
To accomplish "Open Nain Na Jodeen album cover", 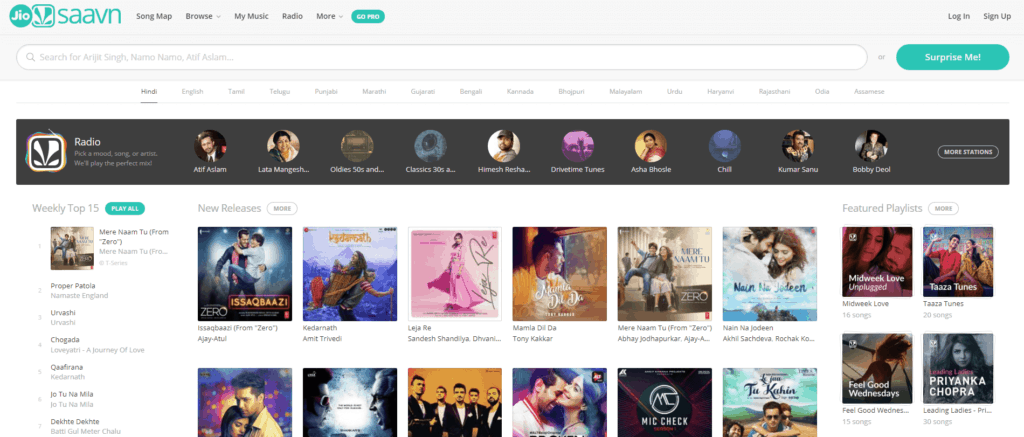I will (x=770, y=274).
